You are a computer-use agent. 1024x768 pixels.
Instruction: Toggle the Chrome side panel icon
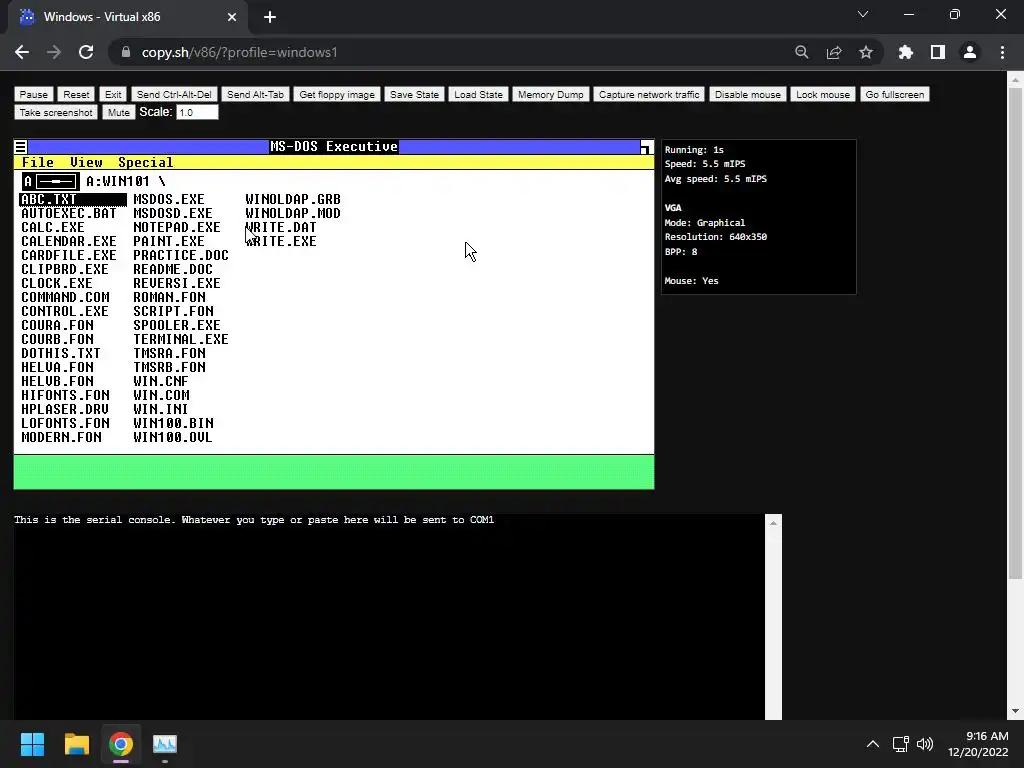pos(938,52)
